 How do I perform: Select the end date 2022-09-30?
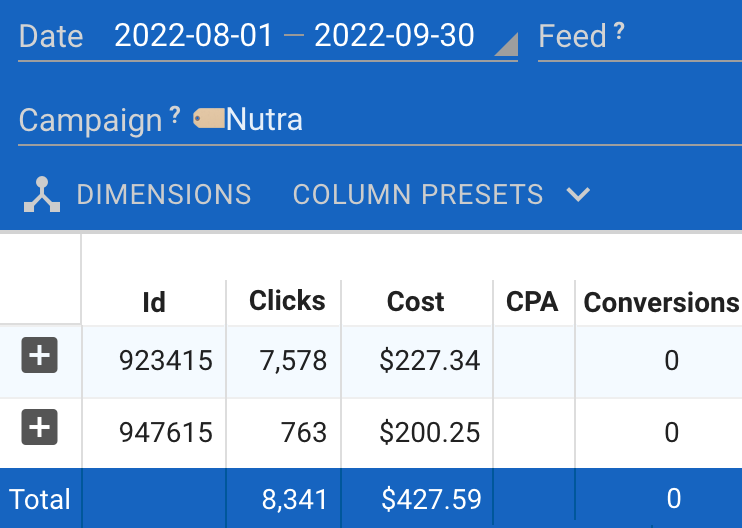394,37
